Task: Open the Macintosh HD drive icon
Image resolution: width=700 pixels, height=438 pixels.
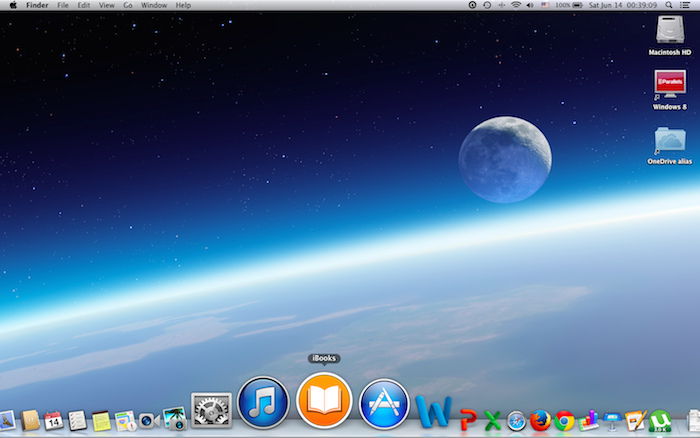Action: click(669, 31)
